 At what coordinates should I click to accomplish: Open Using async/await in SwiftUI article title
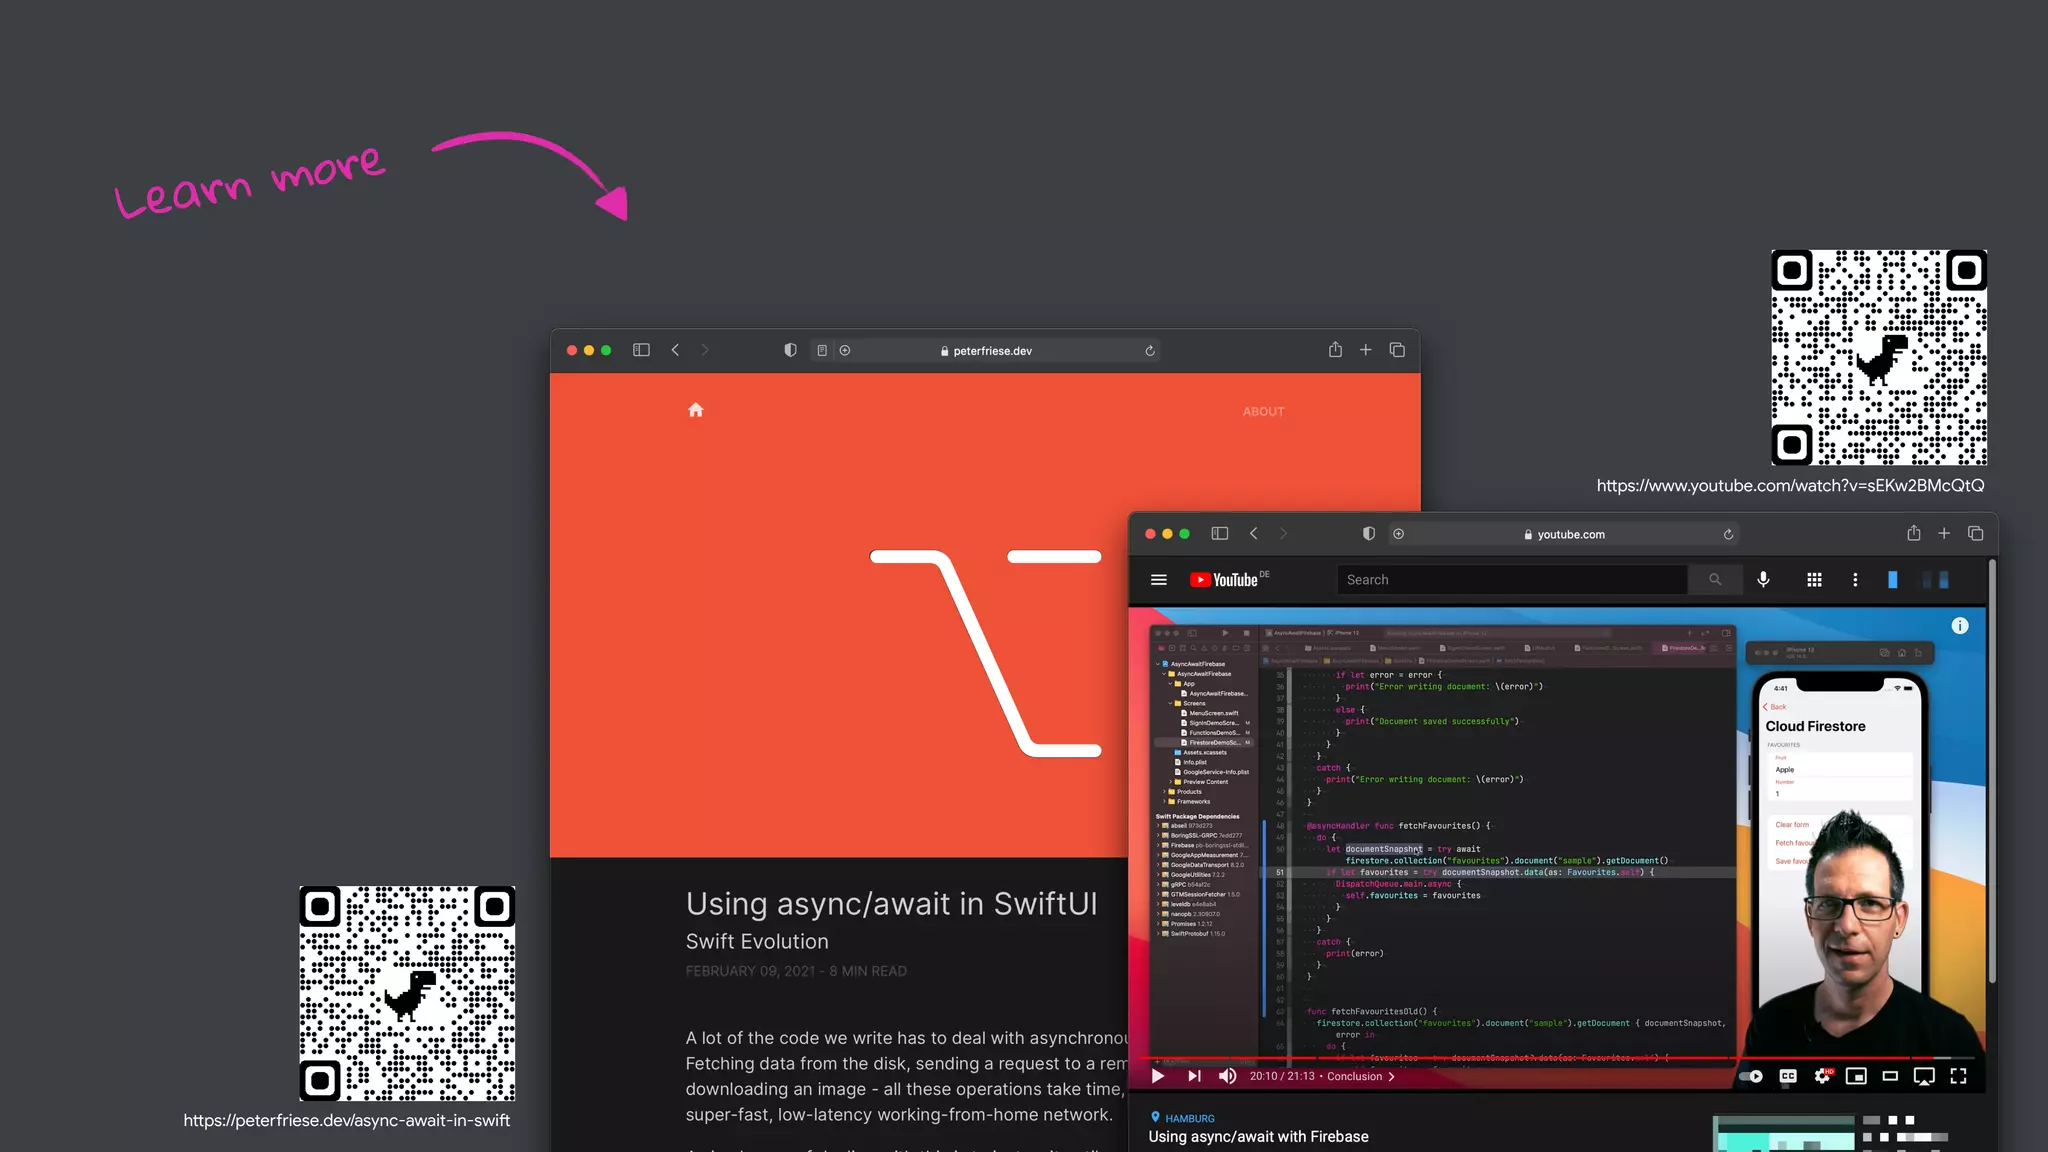coord(891,904)
